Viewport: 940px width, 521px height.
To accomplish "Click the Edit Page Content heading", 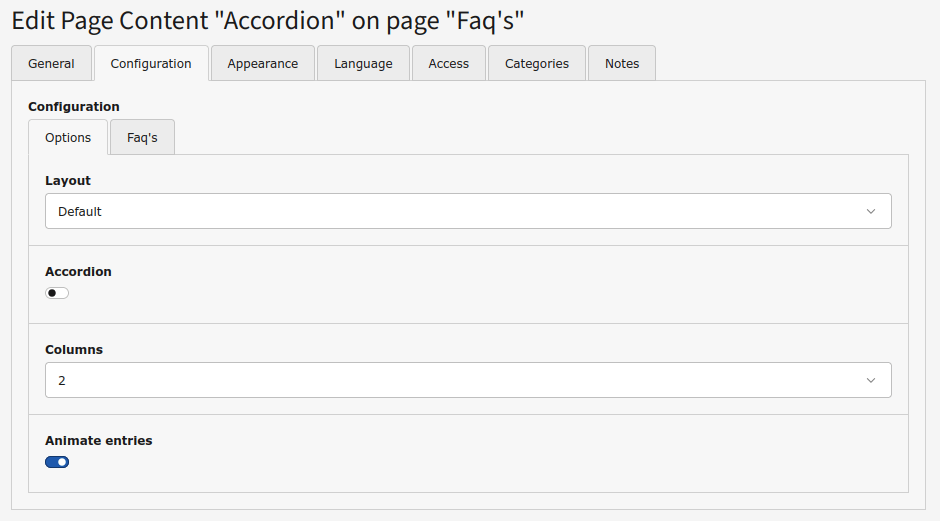I will pyautogui.click(x=268, y=19).
